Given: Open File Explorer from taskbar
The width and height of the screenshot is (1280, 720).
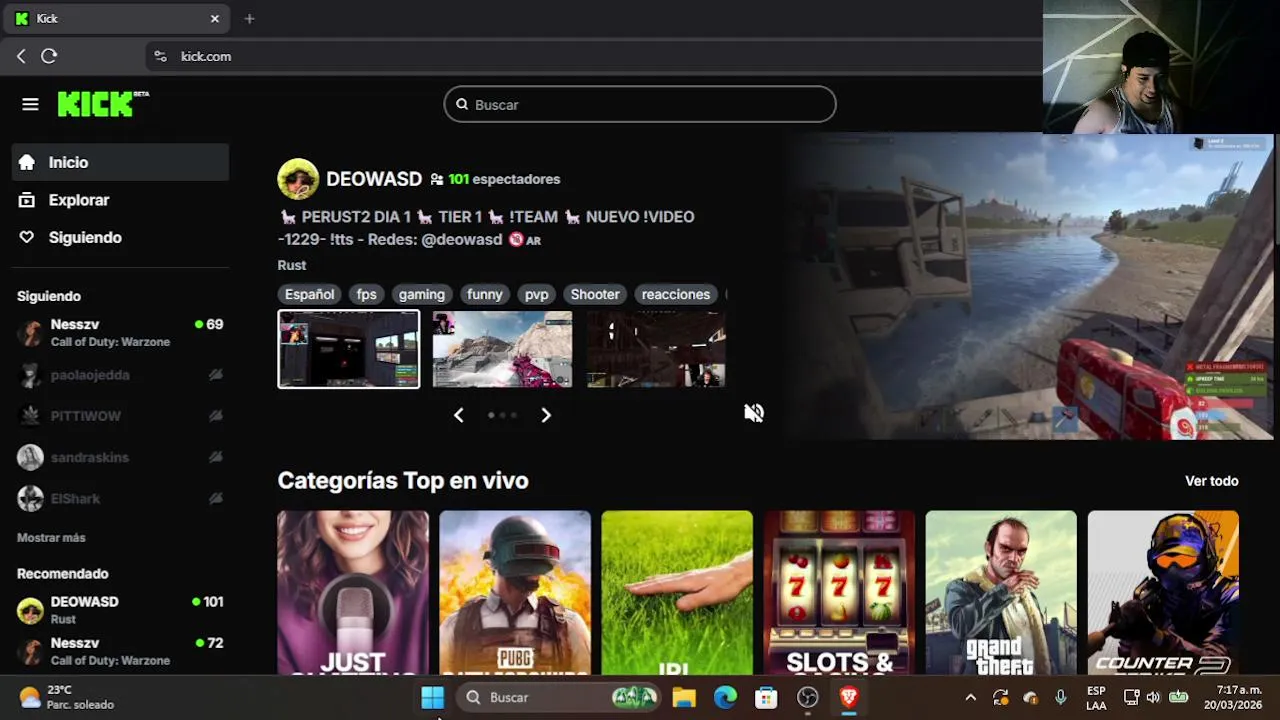Looking at the screenshot, I should coord(684,697).
